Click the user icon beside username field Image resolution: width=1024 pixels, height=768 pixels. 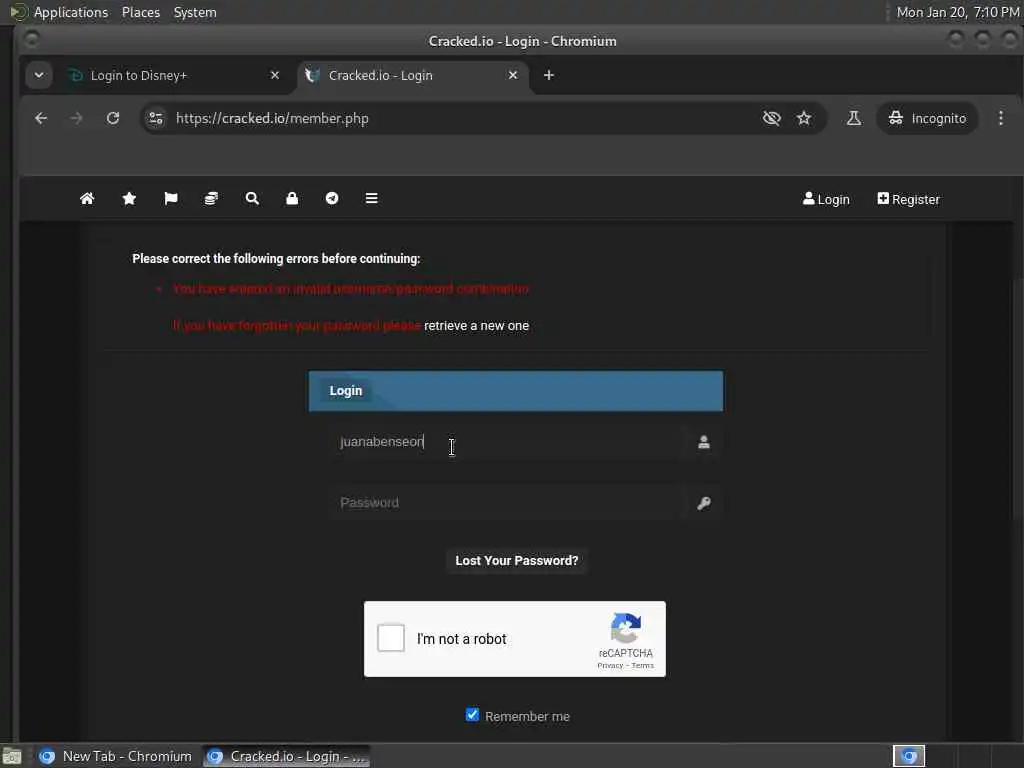703,442
